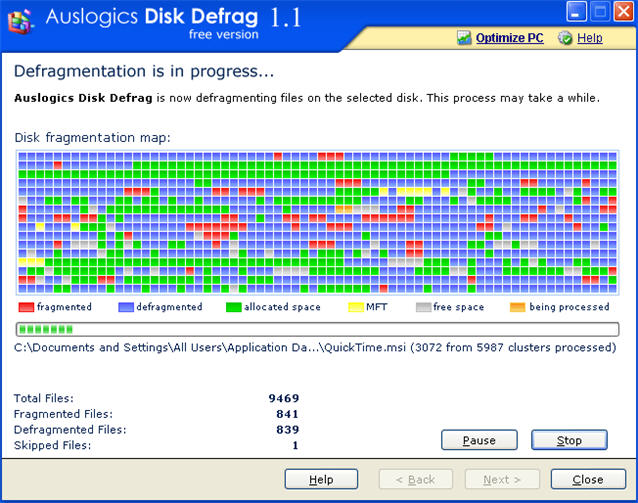Click the Skipped Files value 1

pos(295,445)
